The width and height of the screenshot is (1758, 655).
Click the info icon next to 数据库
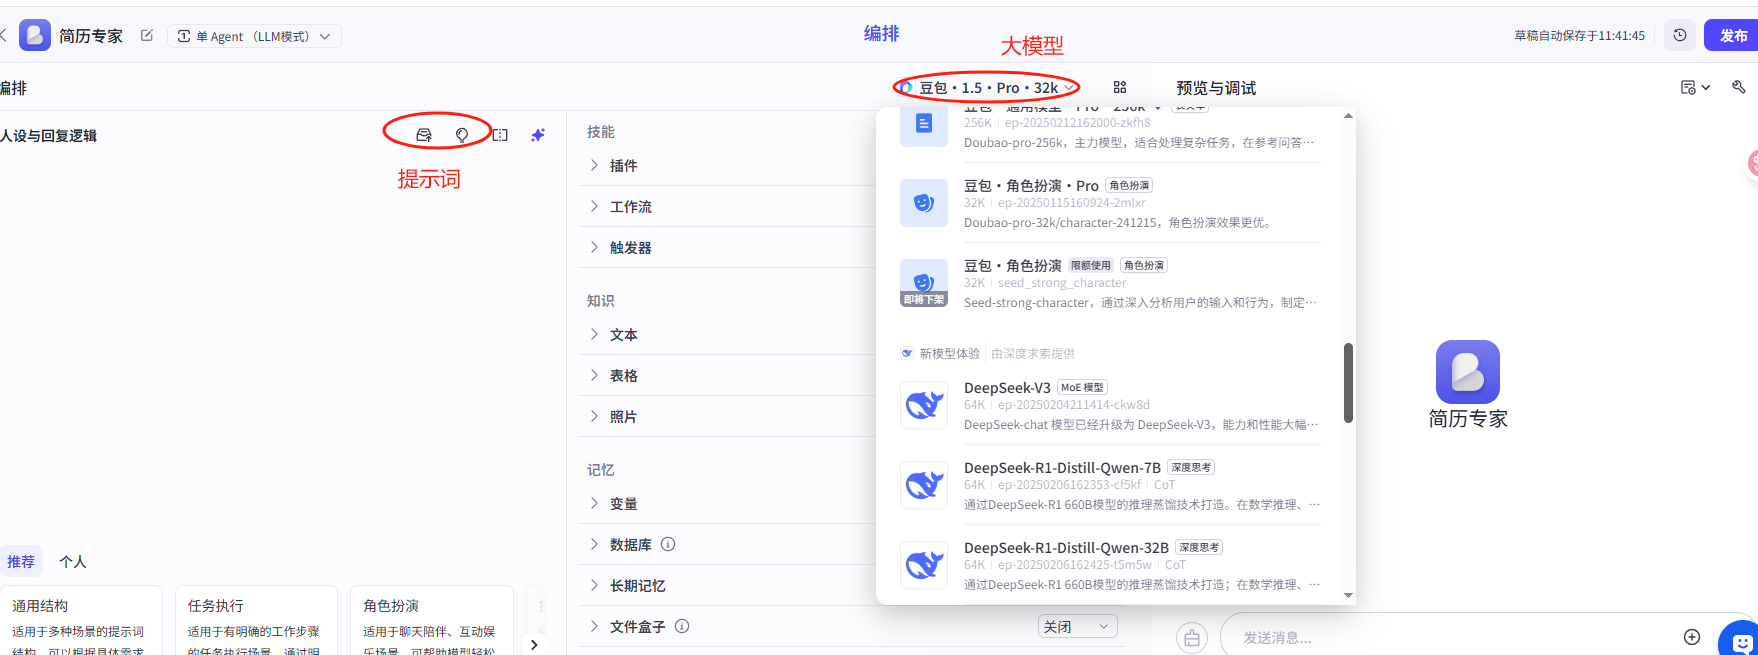point(668,544)
